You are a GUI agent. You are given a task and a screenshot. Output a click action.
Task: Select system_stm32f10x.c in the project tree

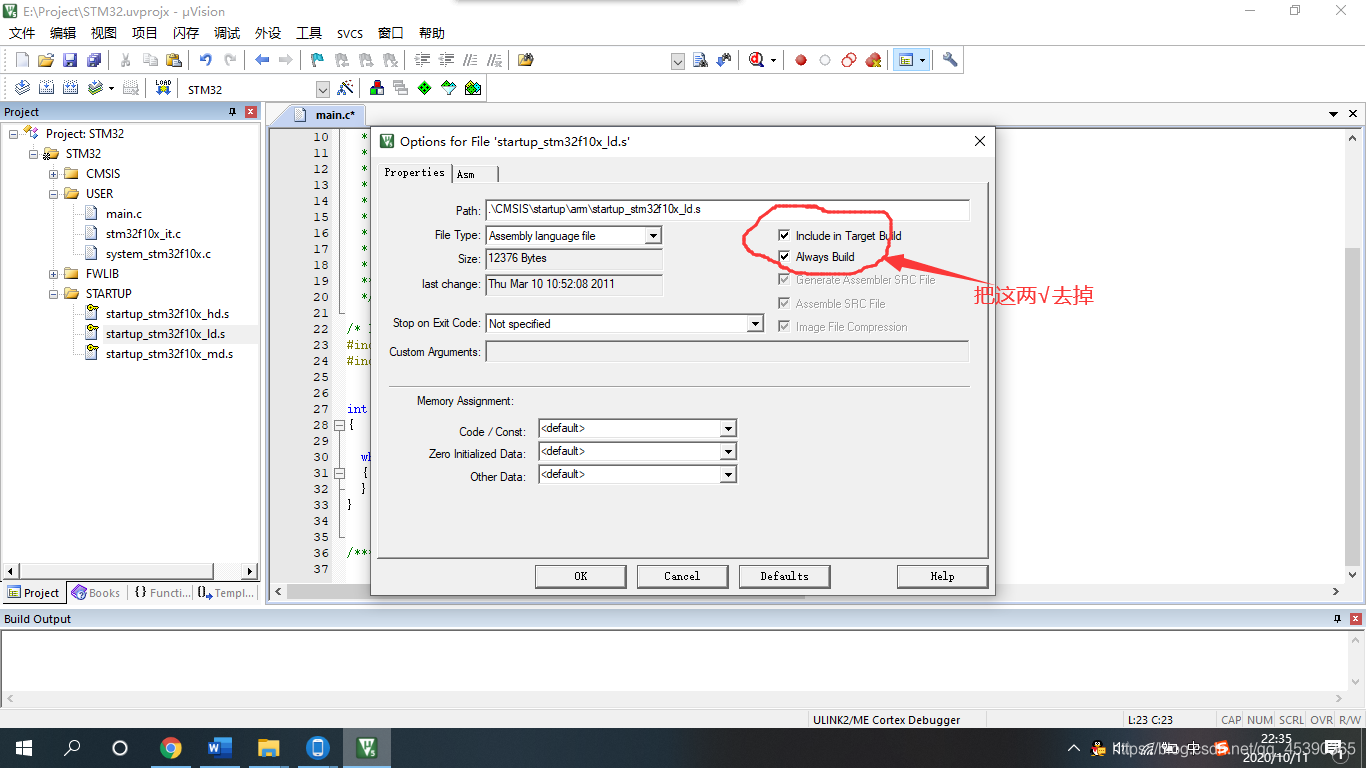[x=158, y=254]
